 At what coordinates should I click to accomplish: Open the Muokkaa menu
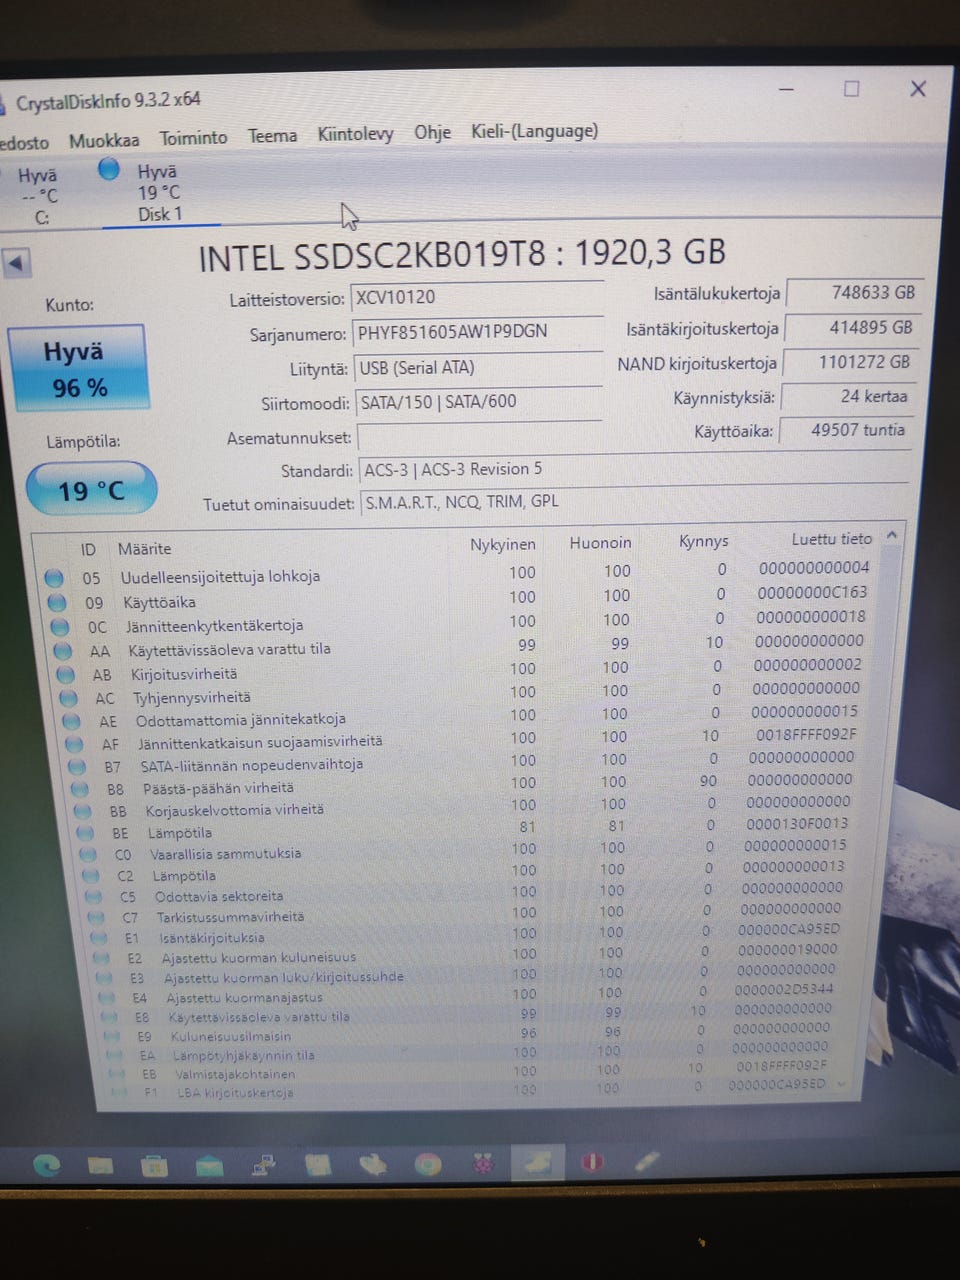point(104,140)
